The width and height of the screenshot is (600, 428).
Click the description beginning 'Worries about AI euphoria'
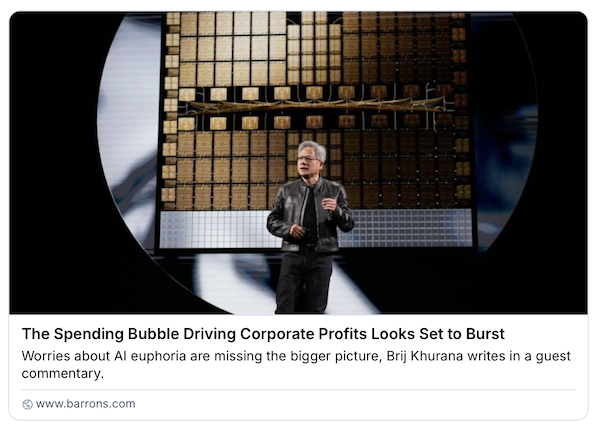coord(296,365)
